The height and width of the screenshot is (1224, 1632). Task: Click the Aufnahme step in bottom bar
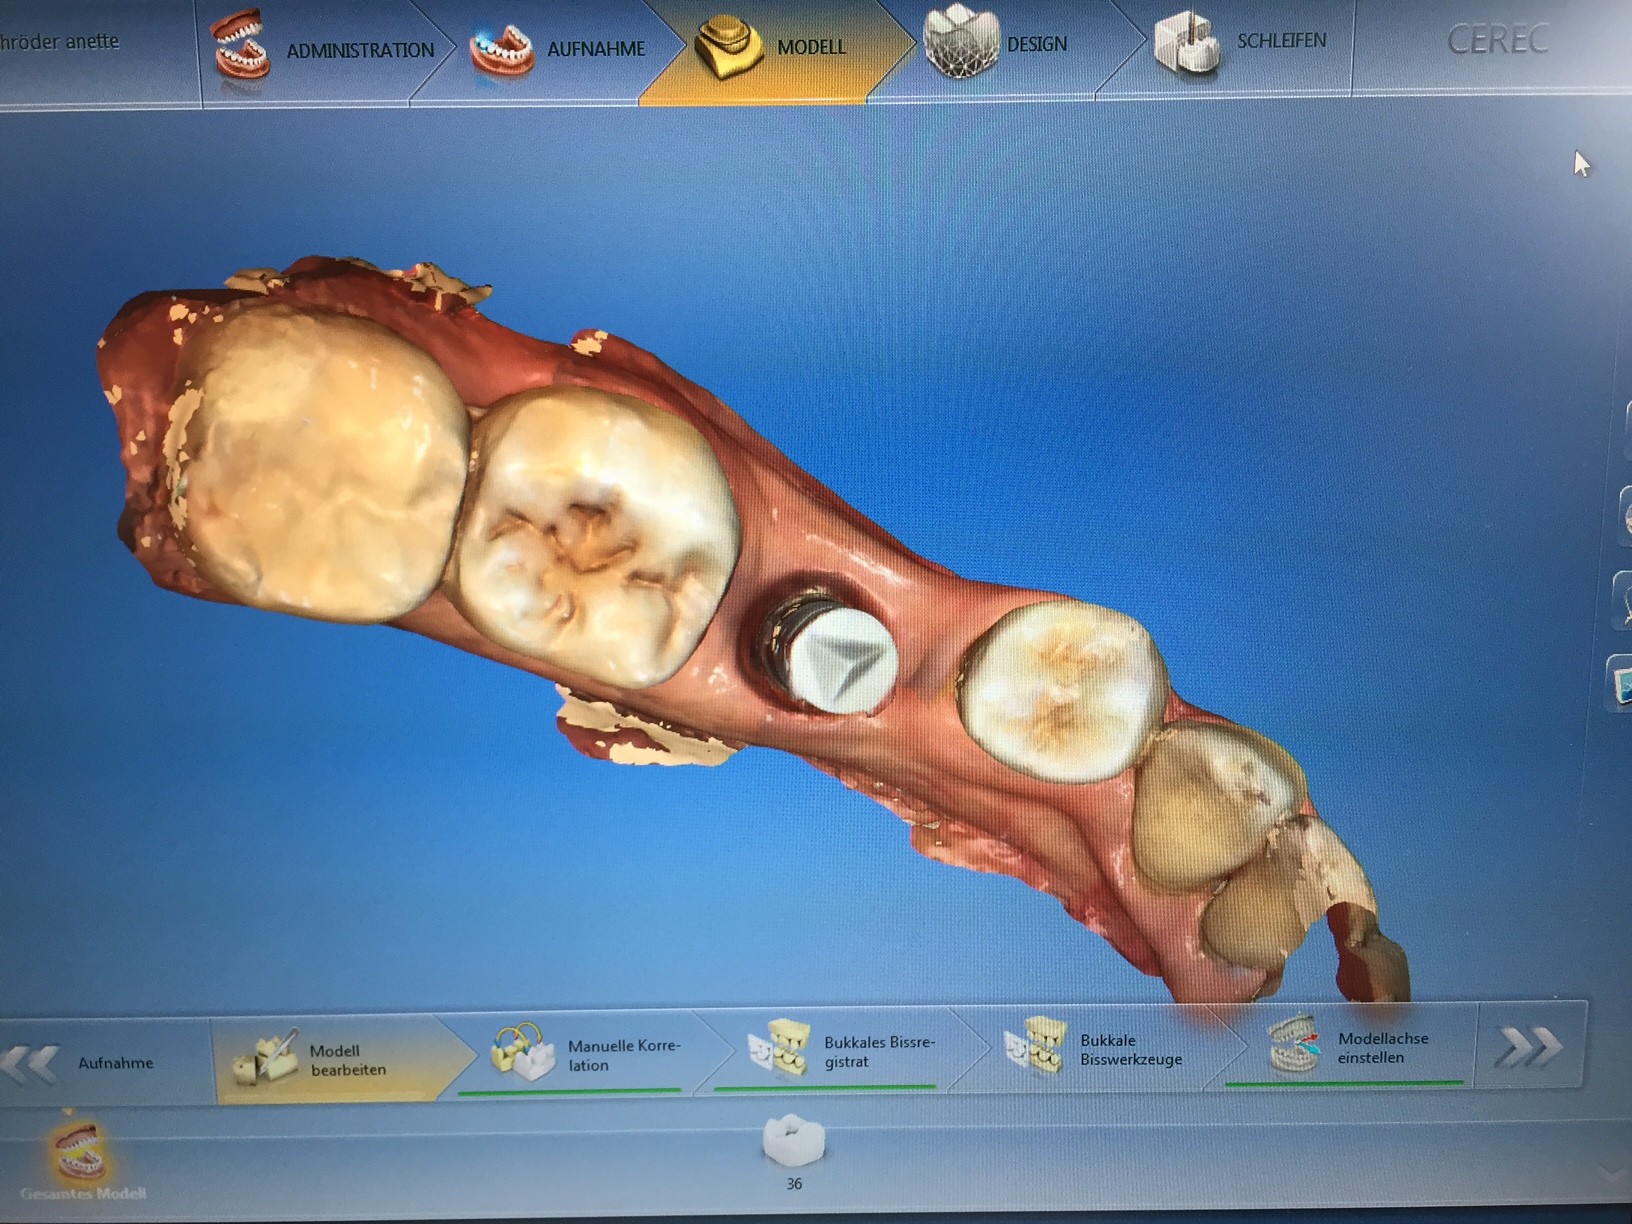(x=115, y=1063)
